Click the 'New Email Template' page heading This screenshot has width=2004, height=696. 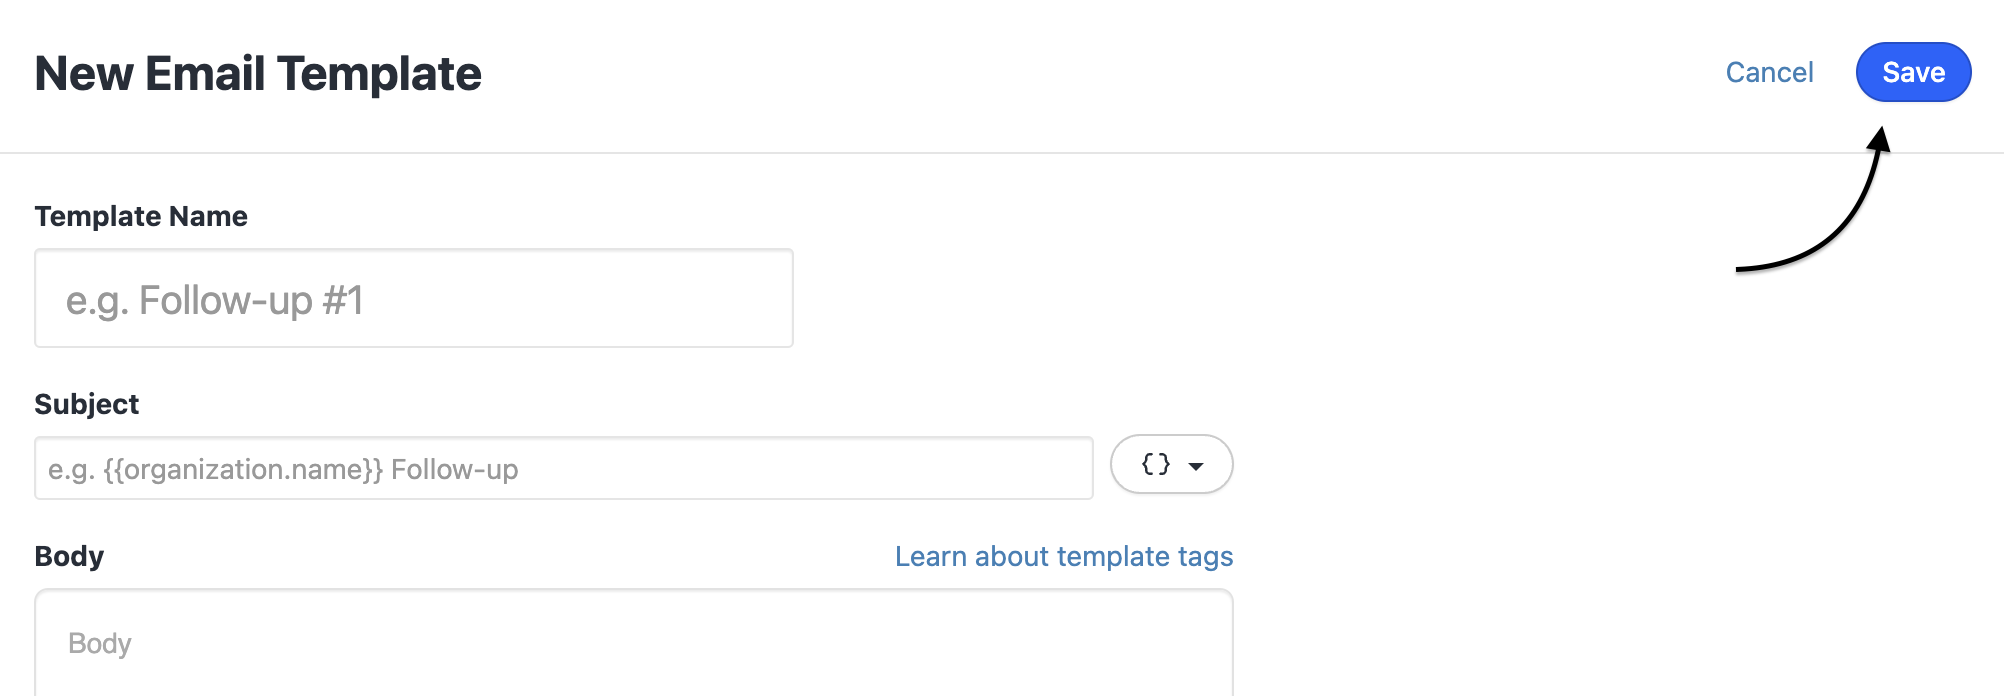click(x=258, y=71)
